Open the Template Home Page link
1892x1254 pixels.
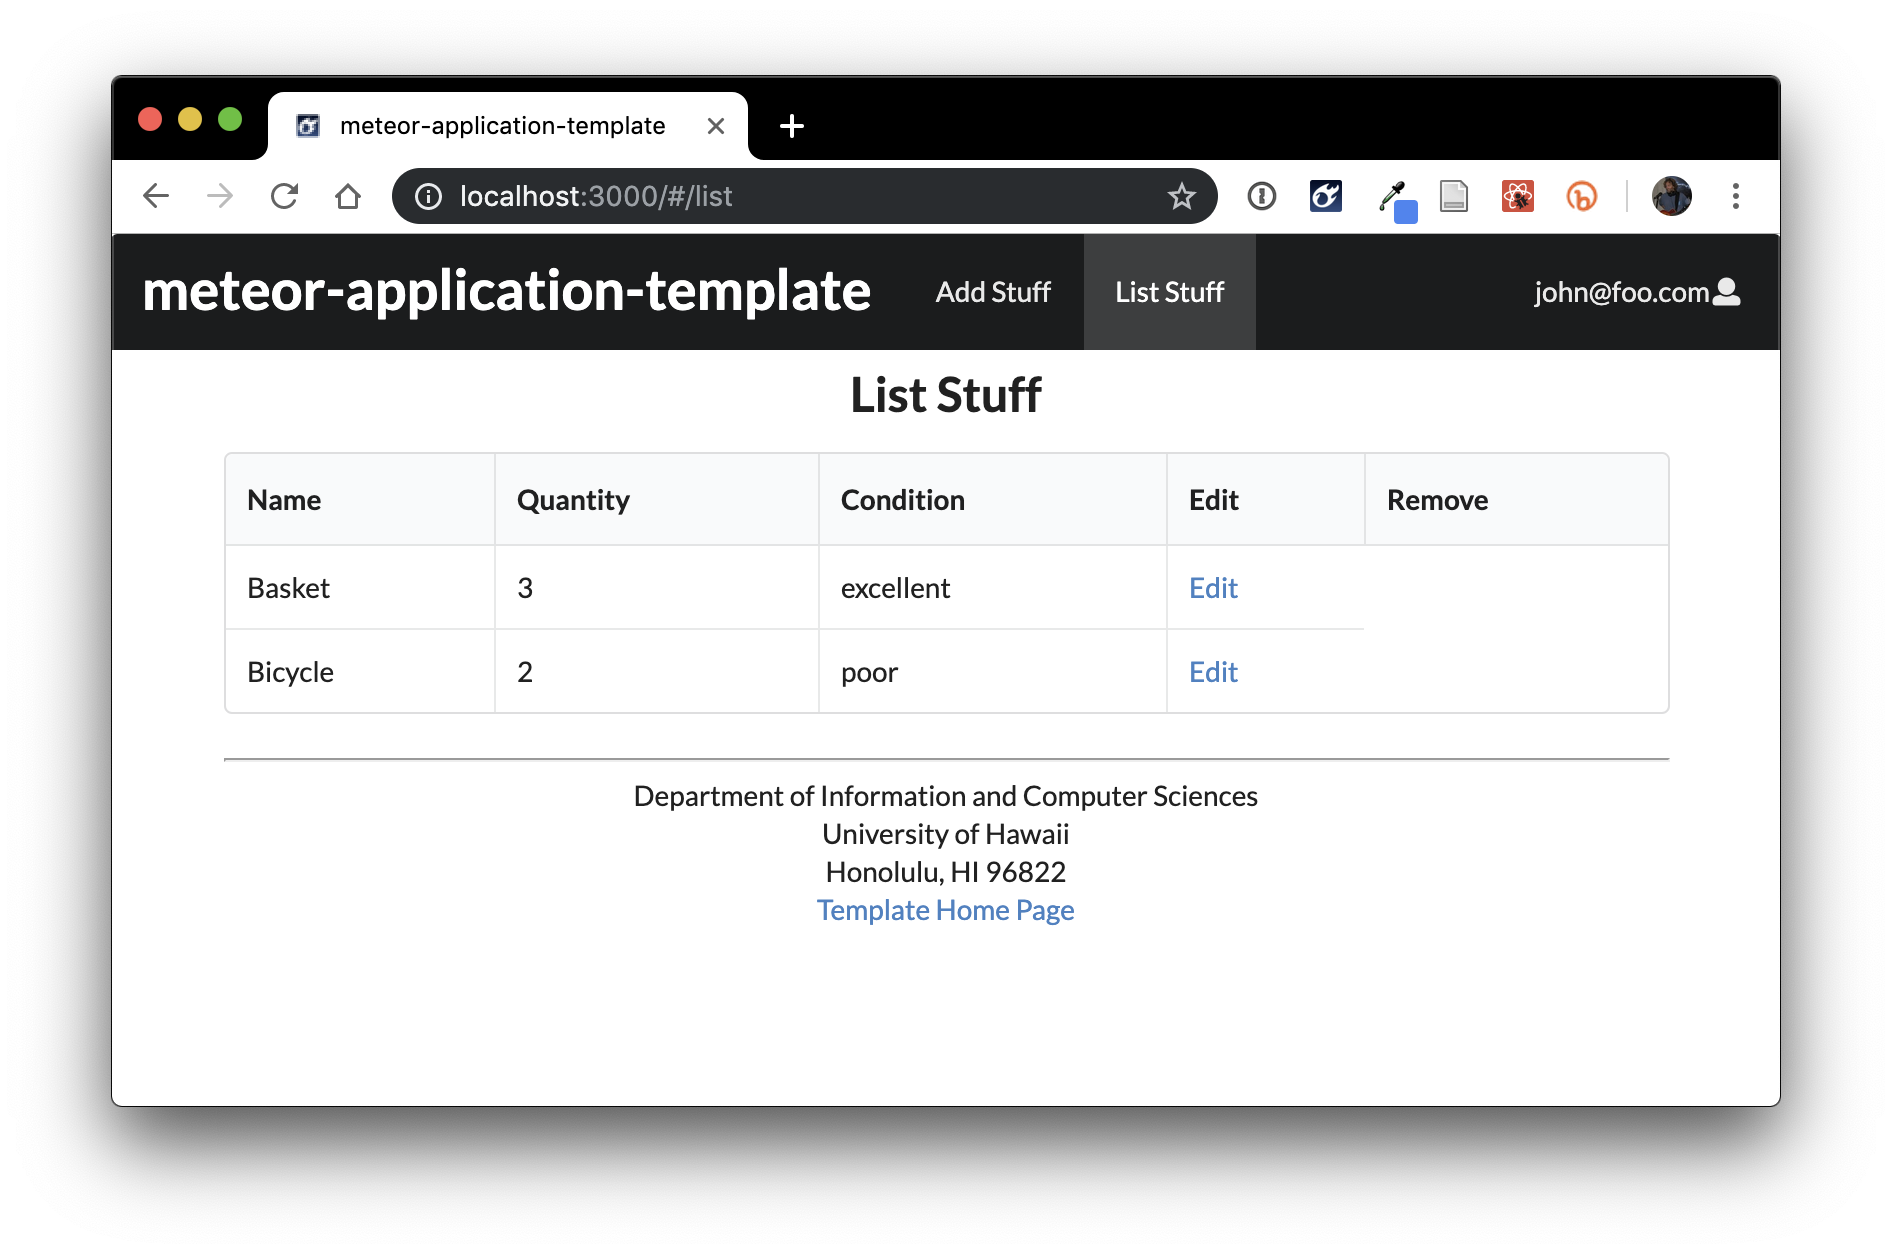pyautogui.click(x=945, y=910)
